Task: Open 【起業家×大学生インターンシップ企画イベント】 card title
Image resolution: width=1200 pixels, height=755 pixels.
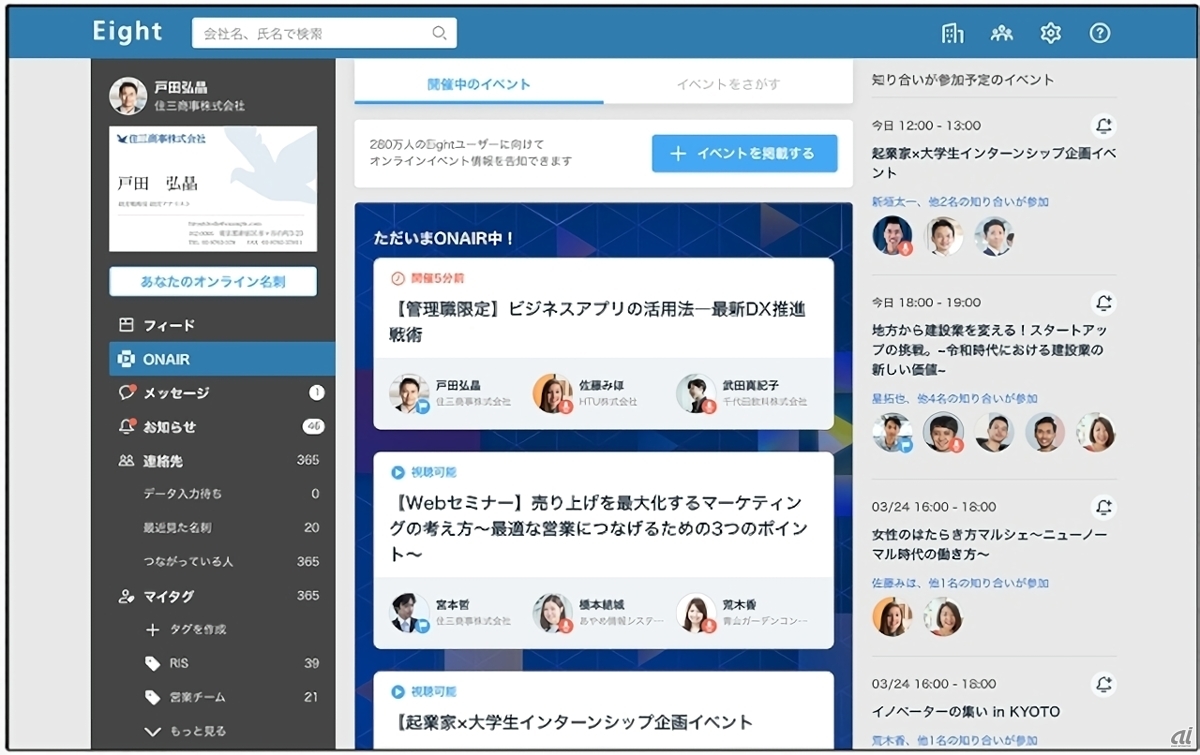Action: point(570,722)
